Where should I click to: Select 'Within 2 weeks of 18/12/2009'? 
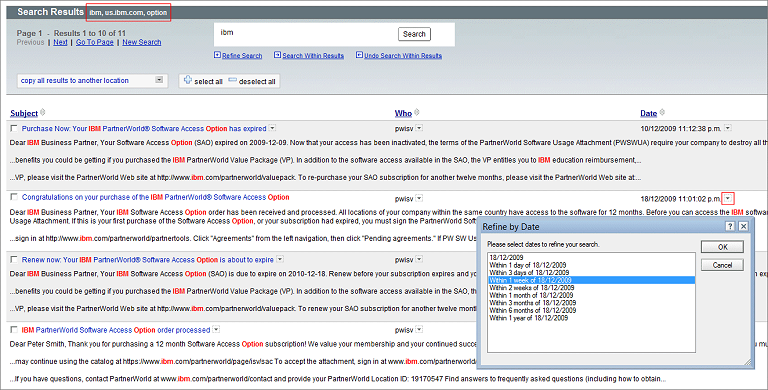pyautogui.click(x=591, y=288)
